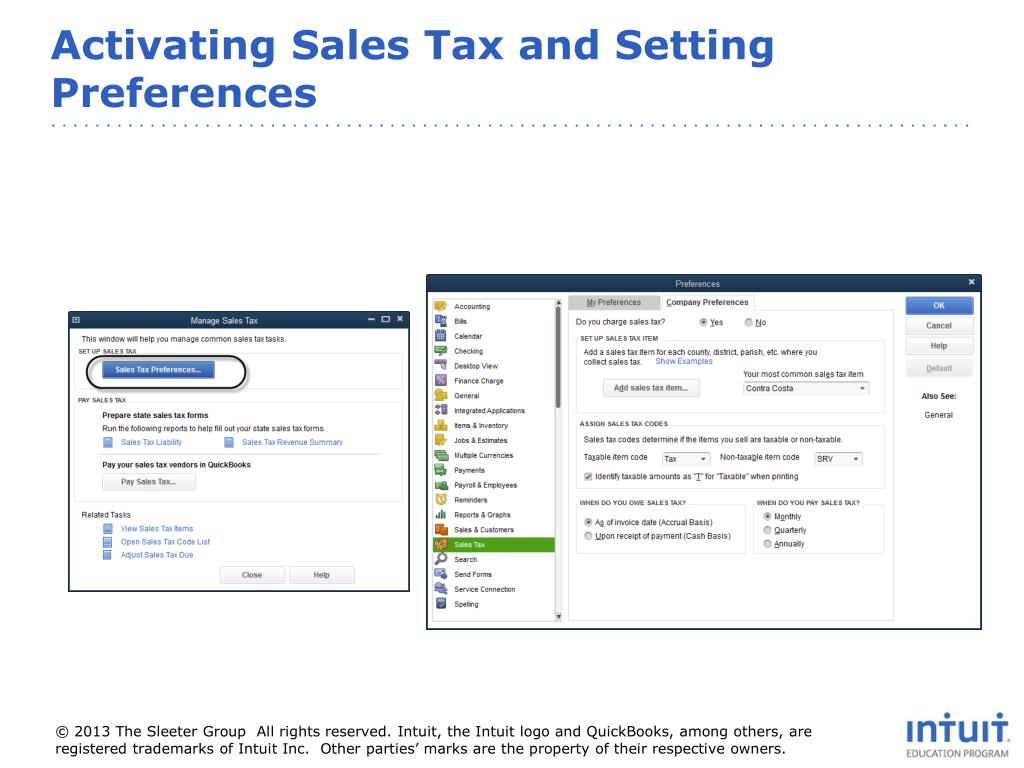
Task: Open the Payroll & Employees icon
Action: click(x=441, y=485)
